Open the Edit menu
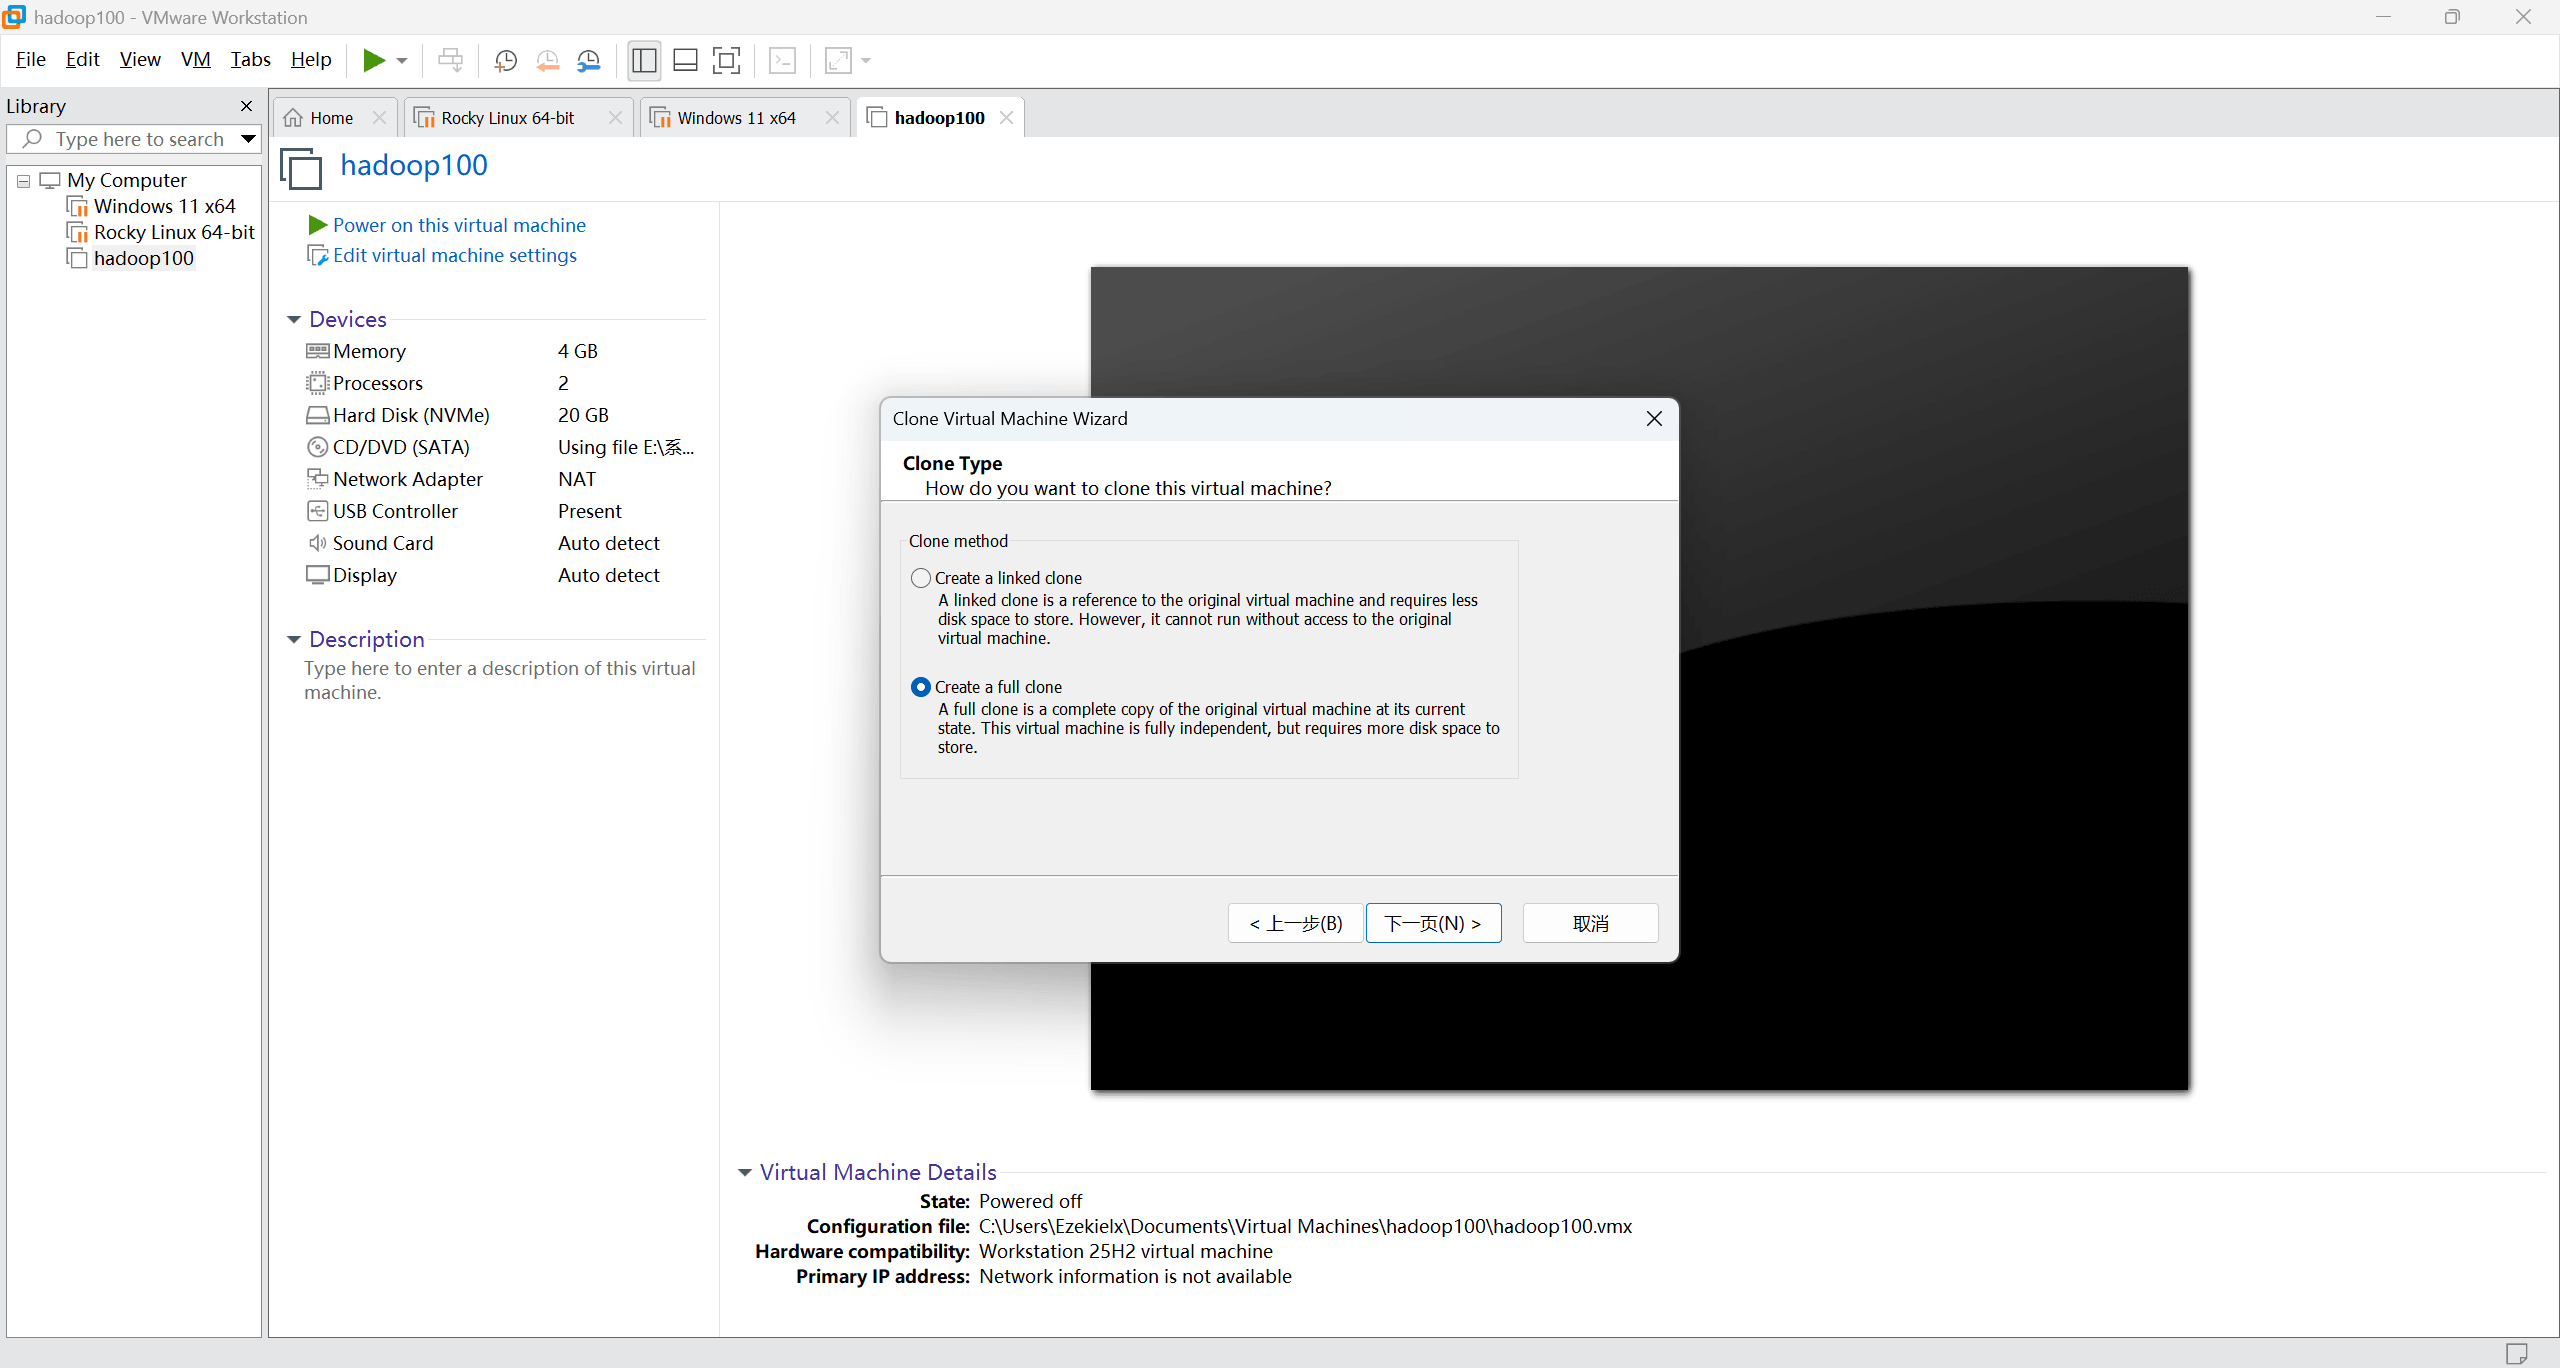2560x1368 pixels. (82, 60)
